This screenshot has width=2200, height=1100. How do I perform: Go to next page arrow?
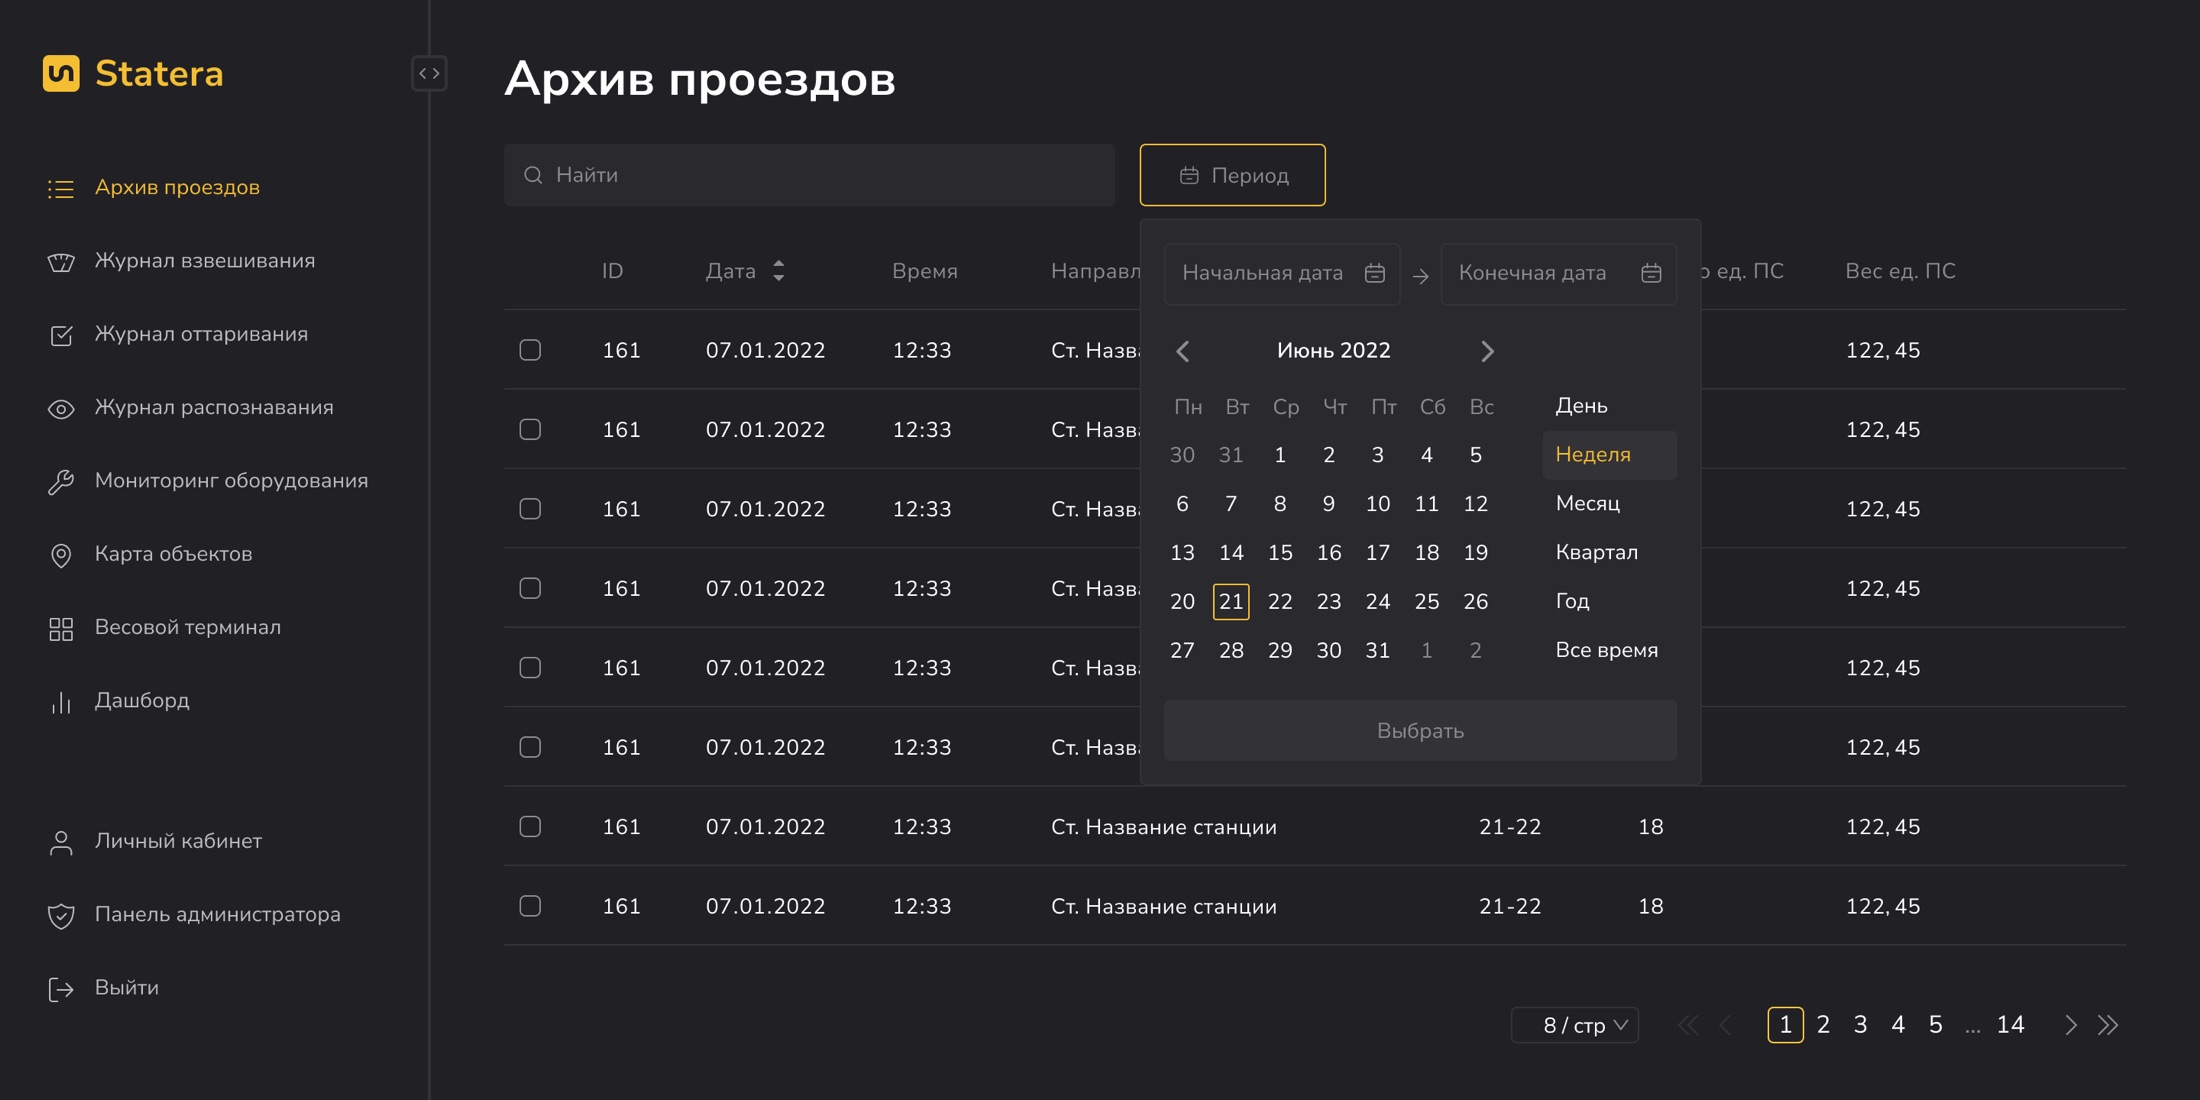pos(2070,1025)
